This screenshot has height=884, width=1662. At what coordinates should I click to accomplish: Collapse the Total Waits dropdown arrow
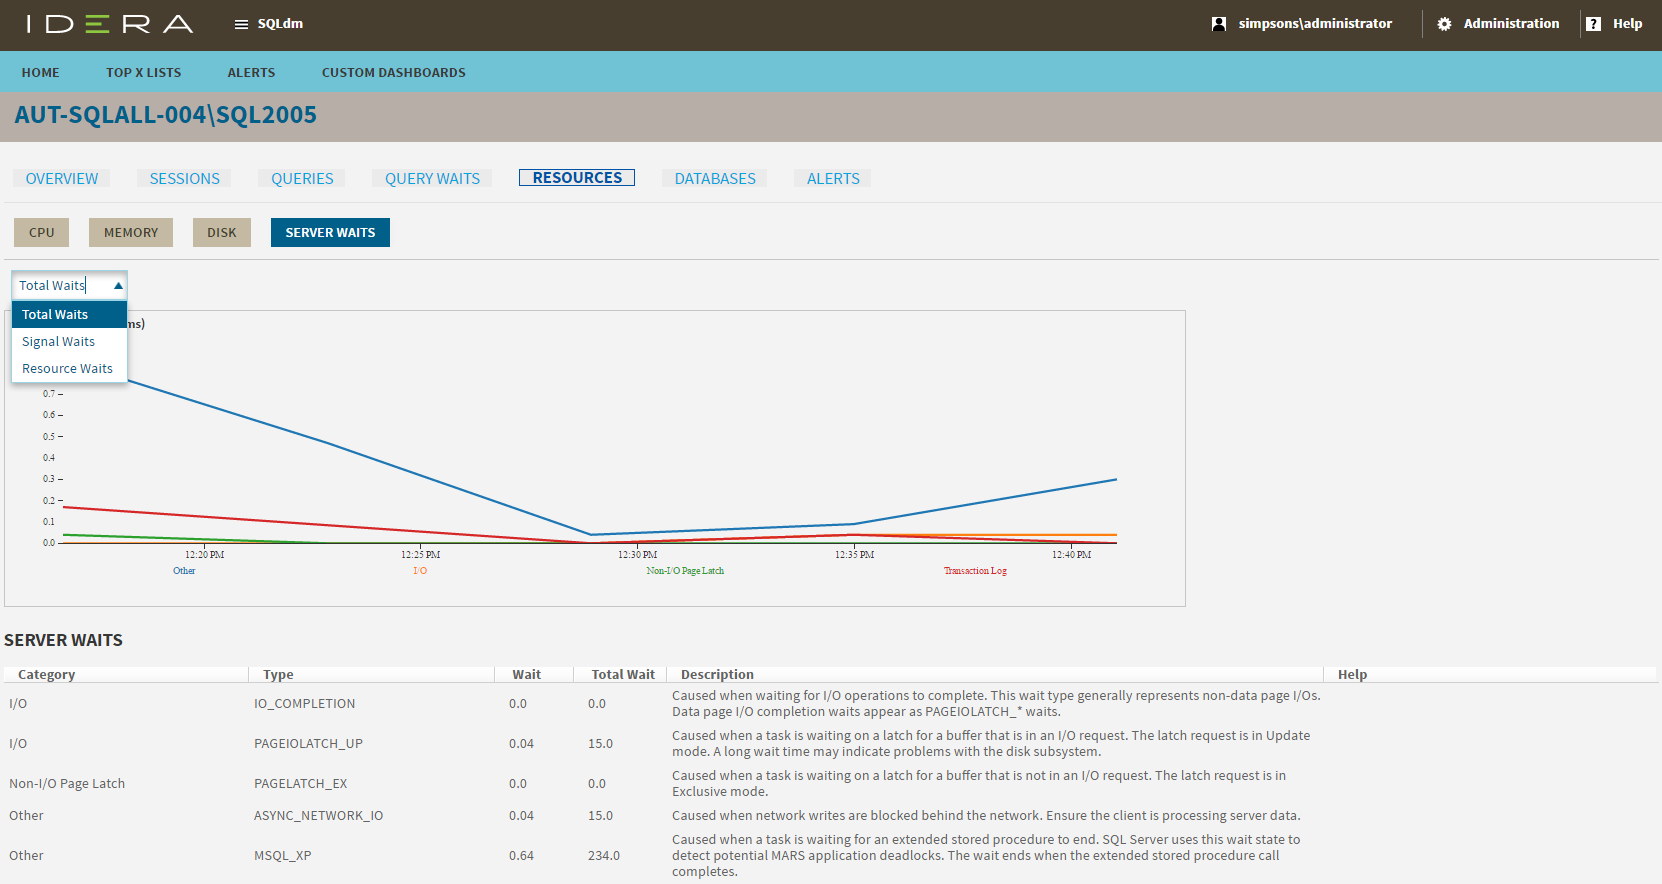point(118,286)
